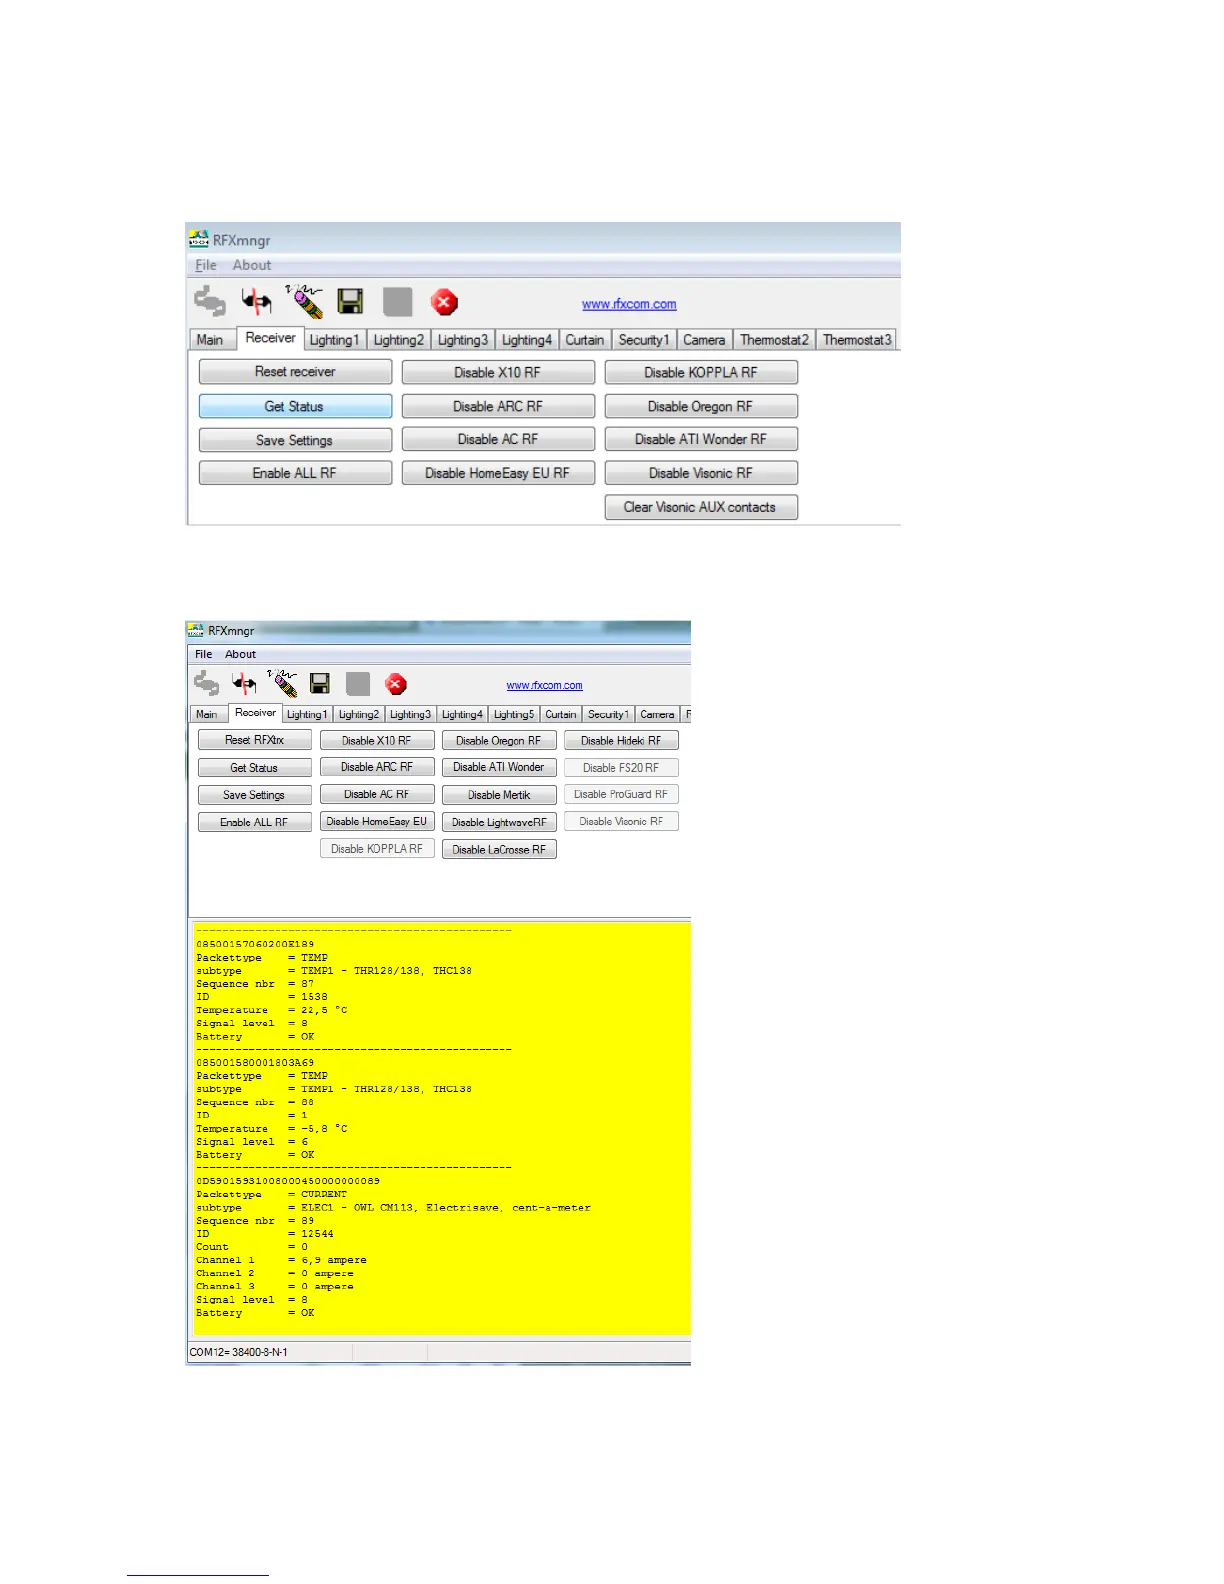Open the Lighting2 tab in upper window

398,340
